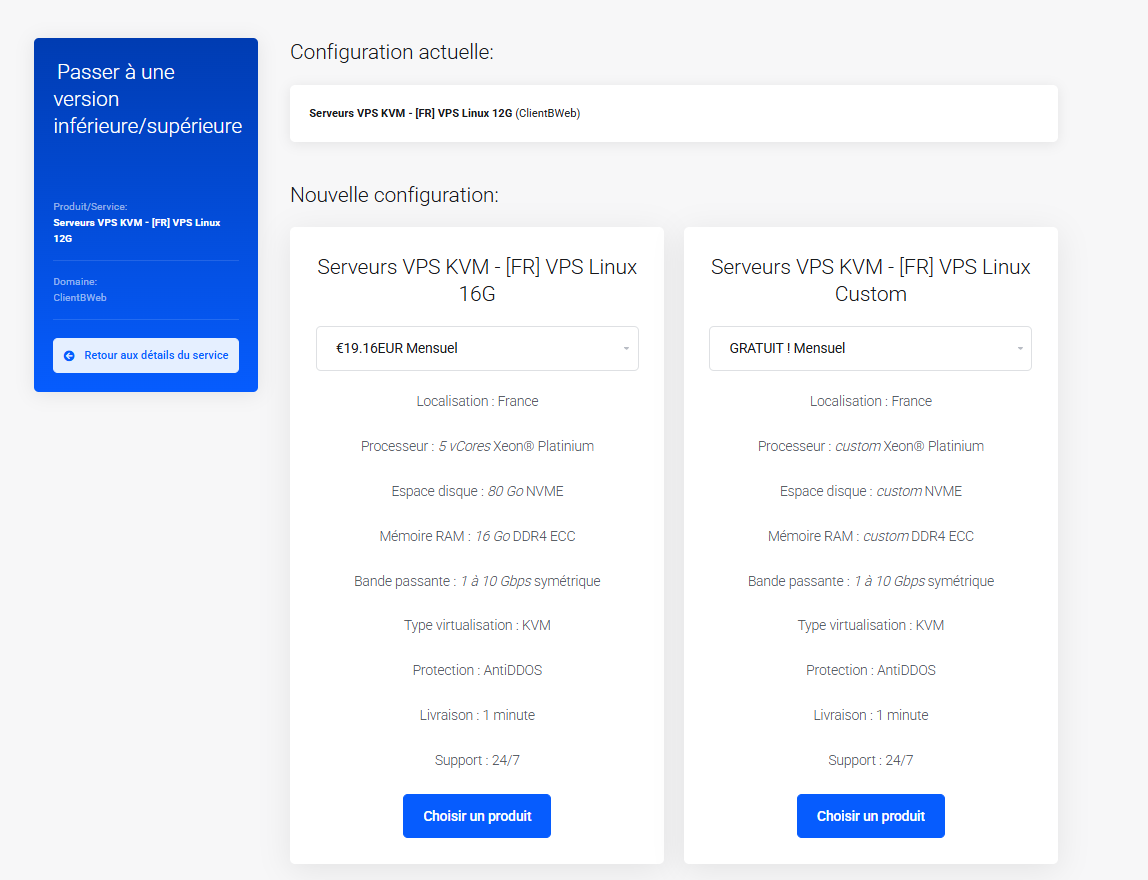Open the billing cycle dropdown for VPS Linux 16G

pos(477,348)
